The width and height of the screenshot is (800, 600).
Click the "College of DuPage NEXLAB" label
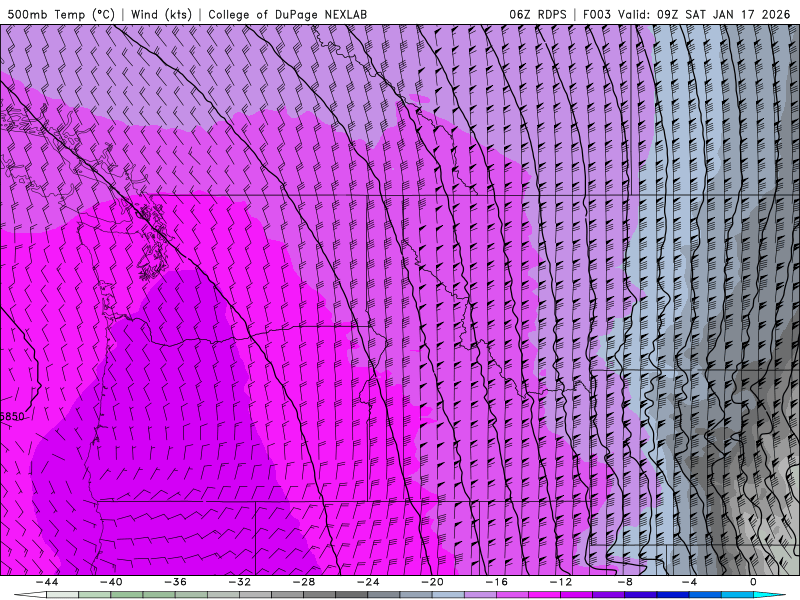tap(287, 14)
